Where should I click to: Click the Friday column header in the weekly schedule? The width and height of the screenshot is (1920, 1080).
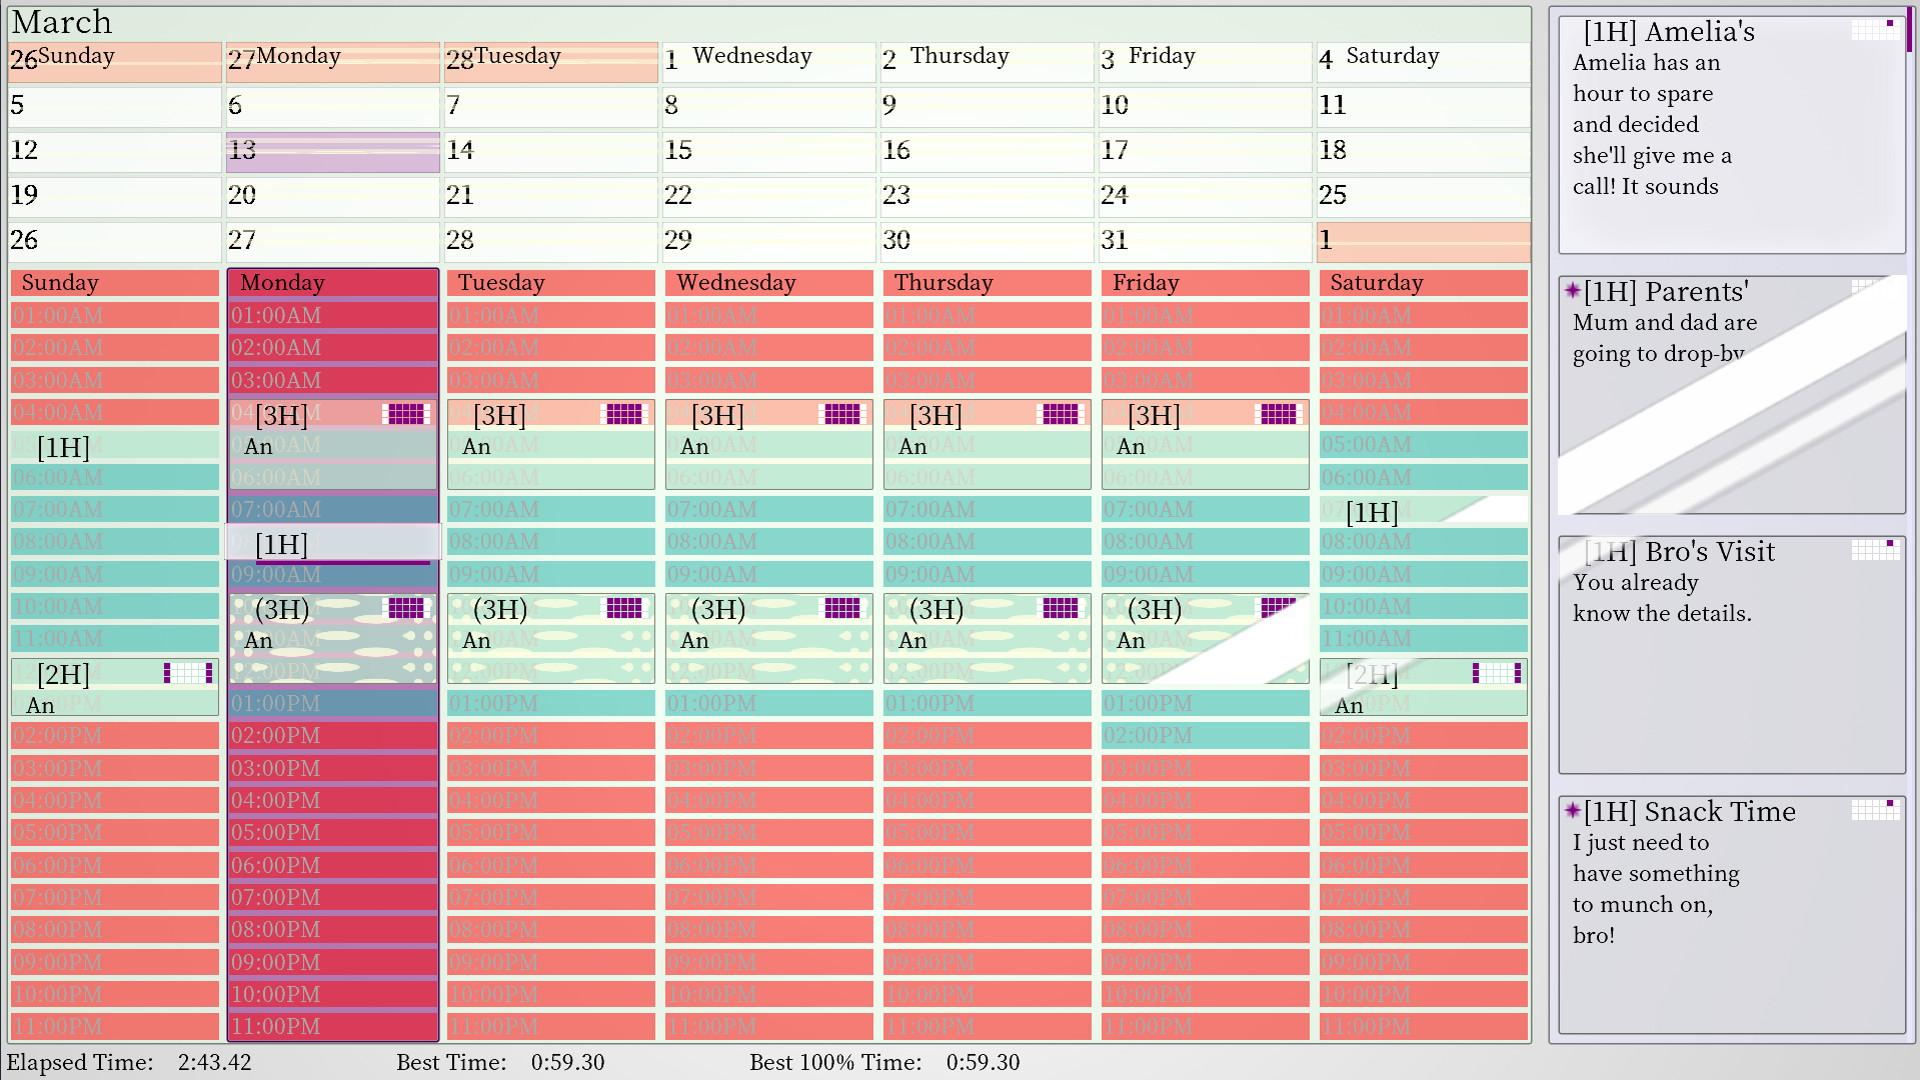point(1205,283)
